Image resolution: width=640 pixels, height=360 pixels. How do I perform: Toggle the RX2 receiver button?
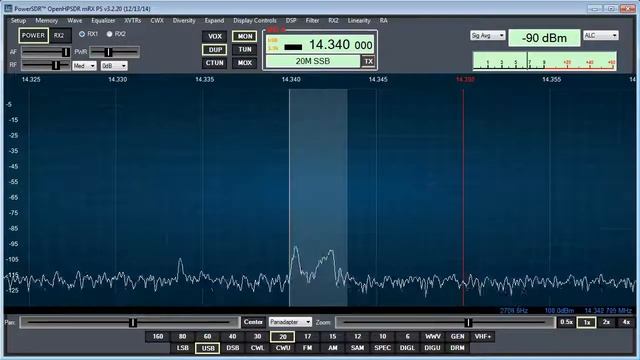[x=59, y=36]
